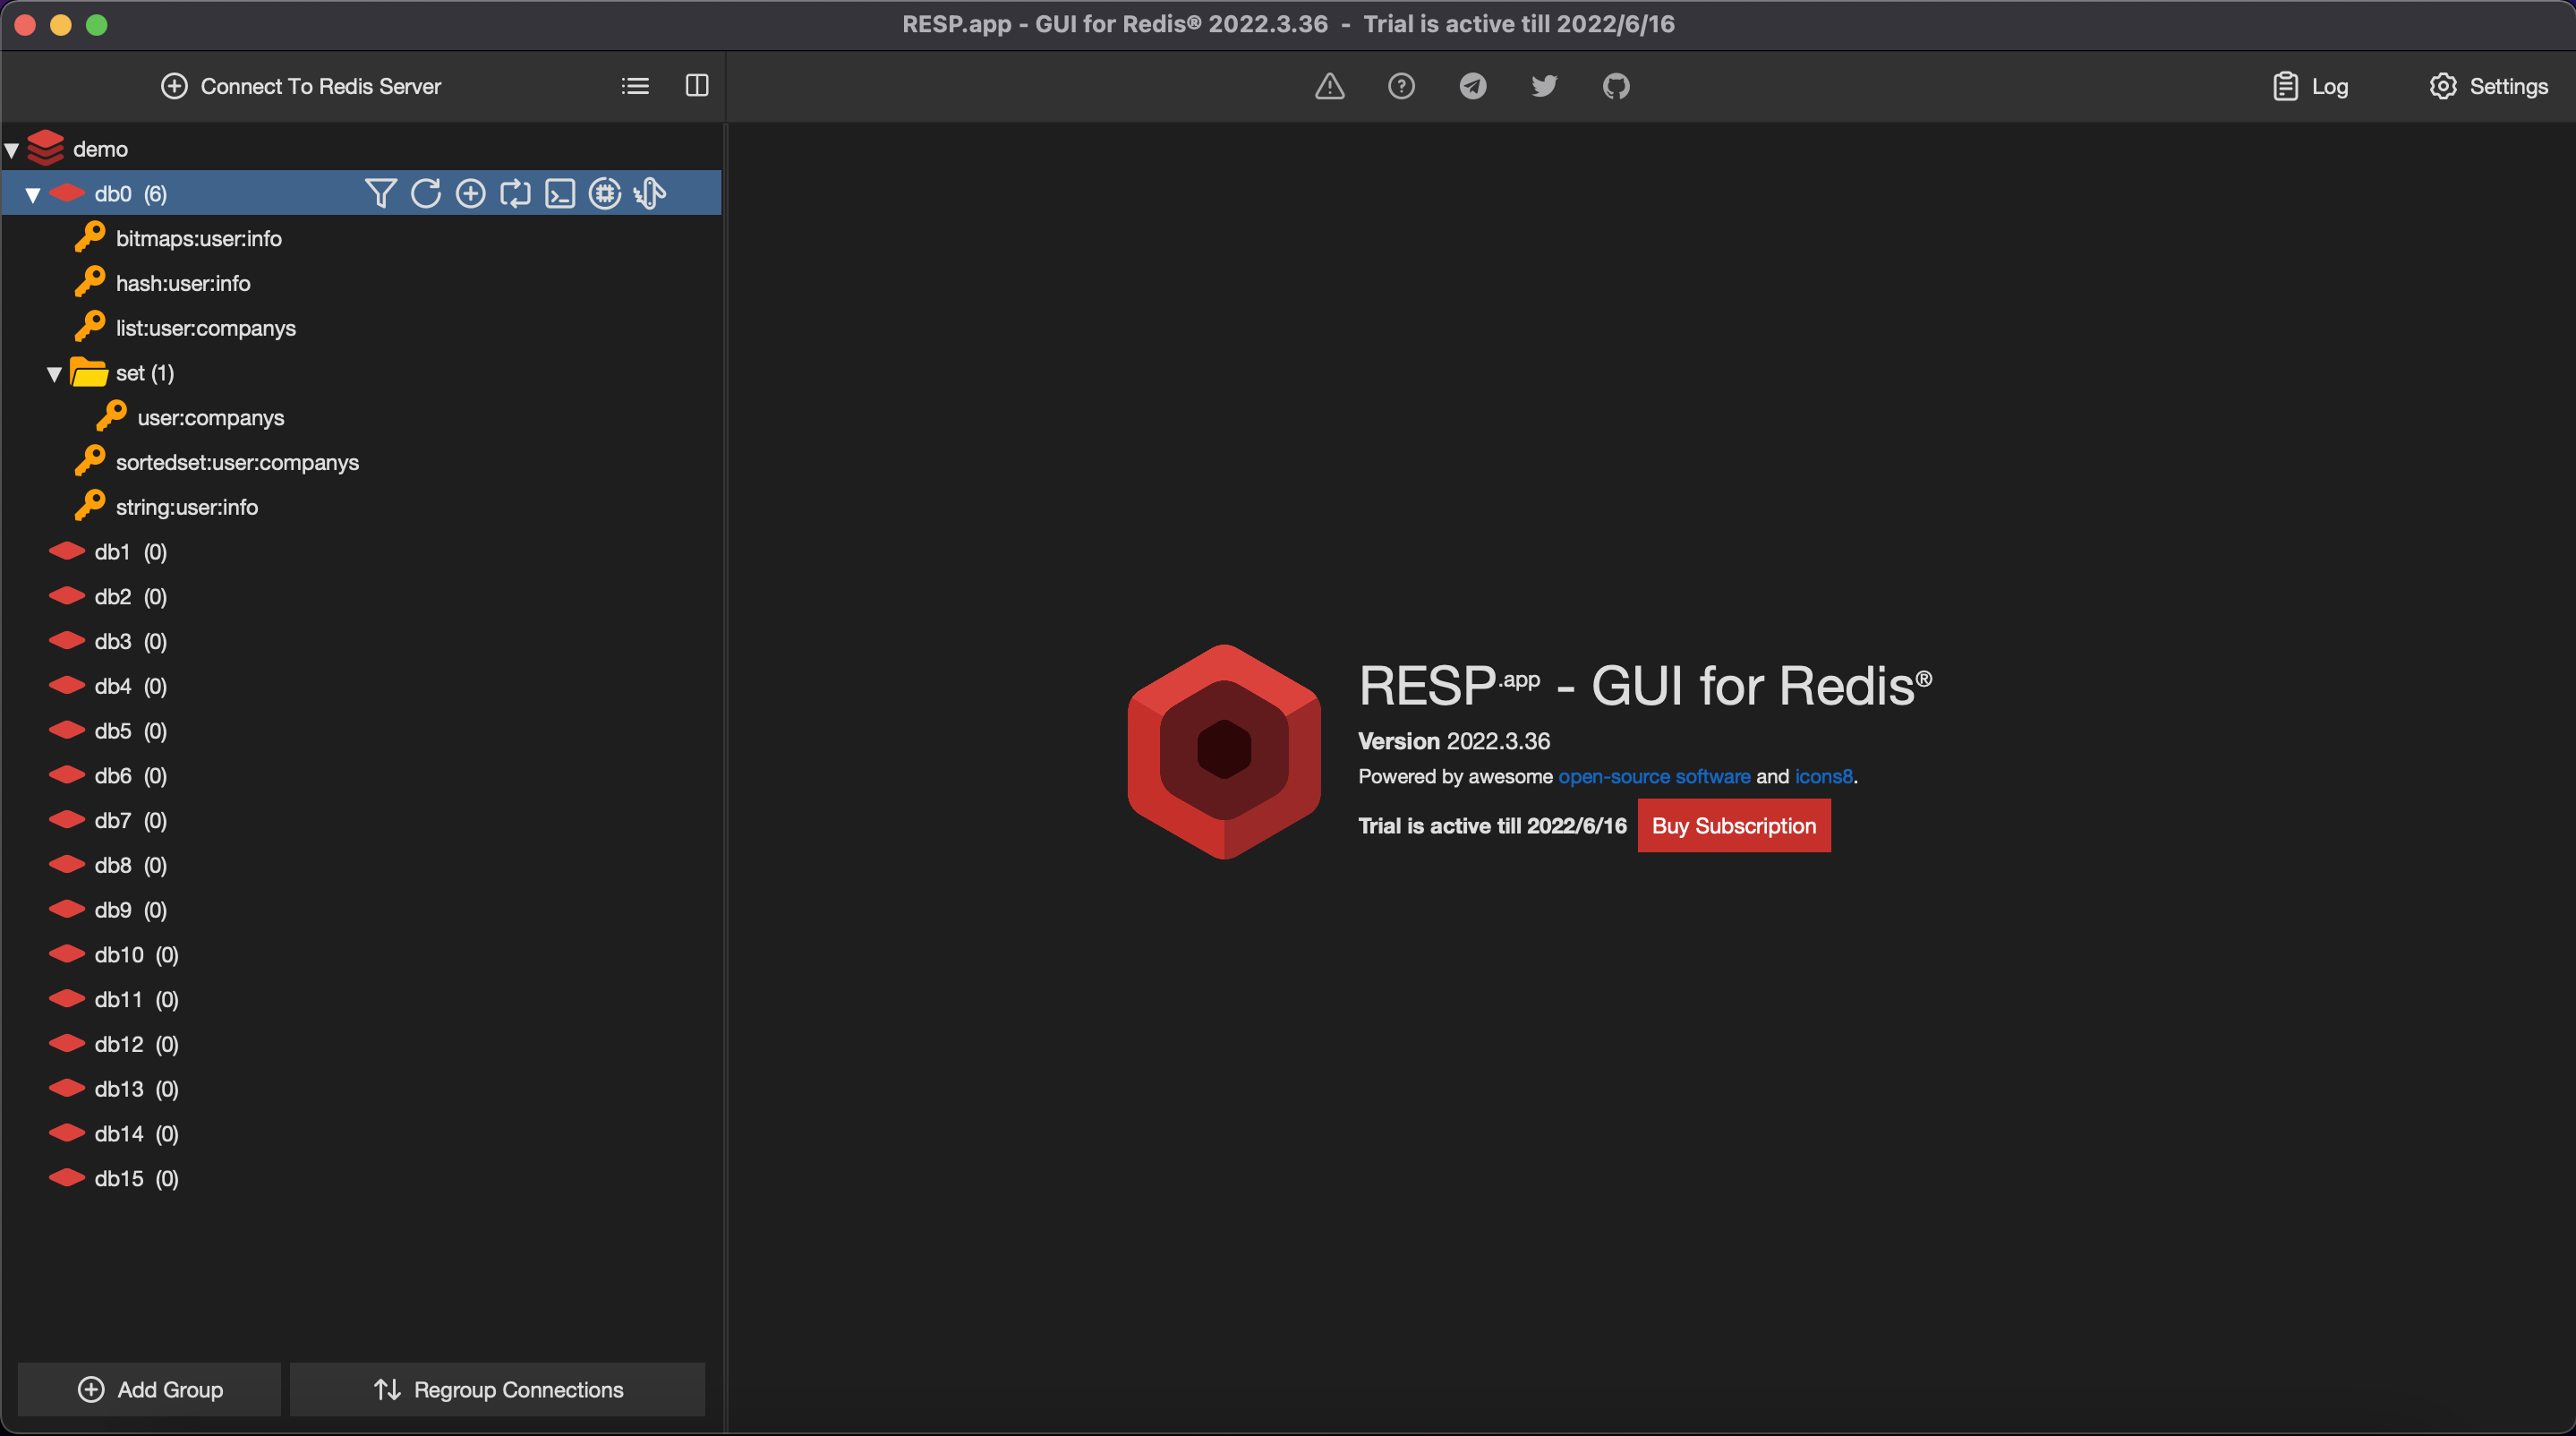Collapse the set (1) folder
The image size is (2576, 1436).
click(x=54, y=373)
